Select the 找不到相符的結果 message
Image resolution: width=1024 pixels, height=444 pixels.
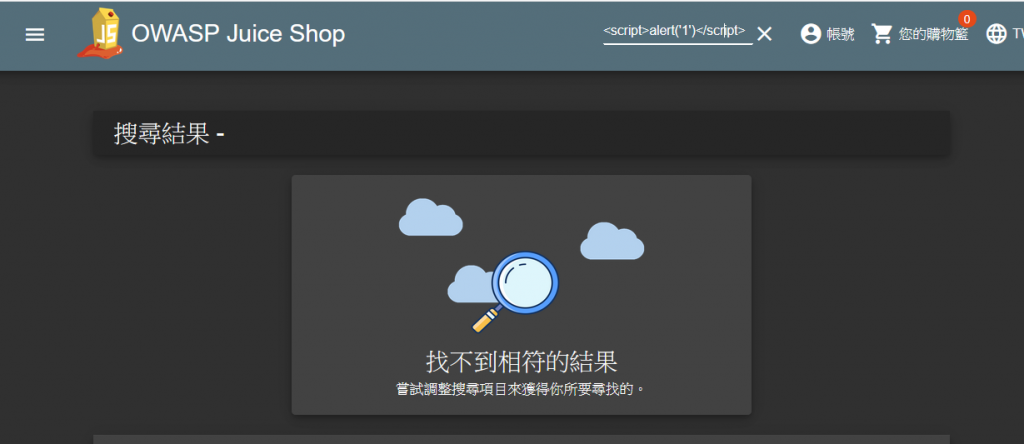click(522, 361)
